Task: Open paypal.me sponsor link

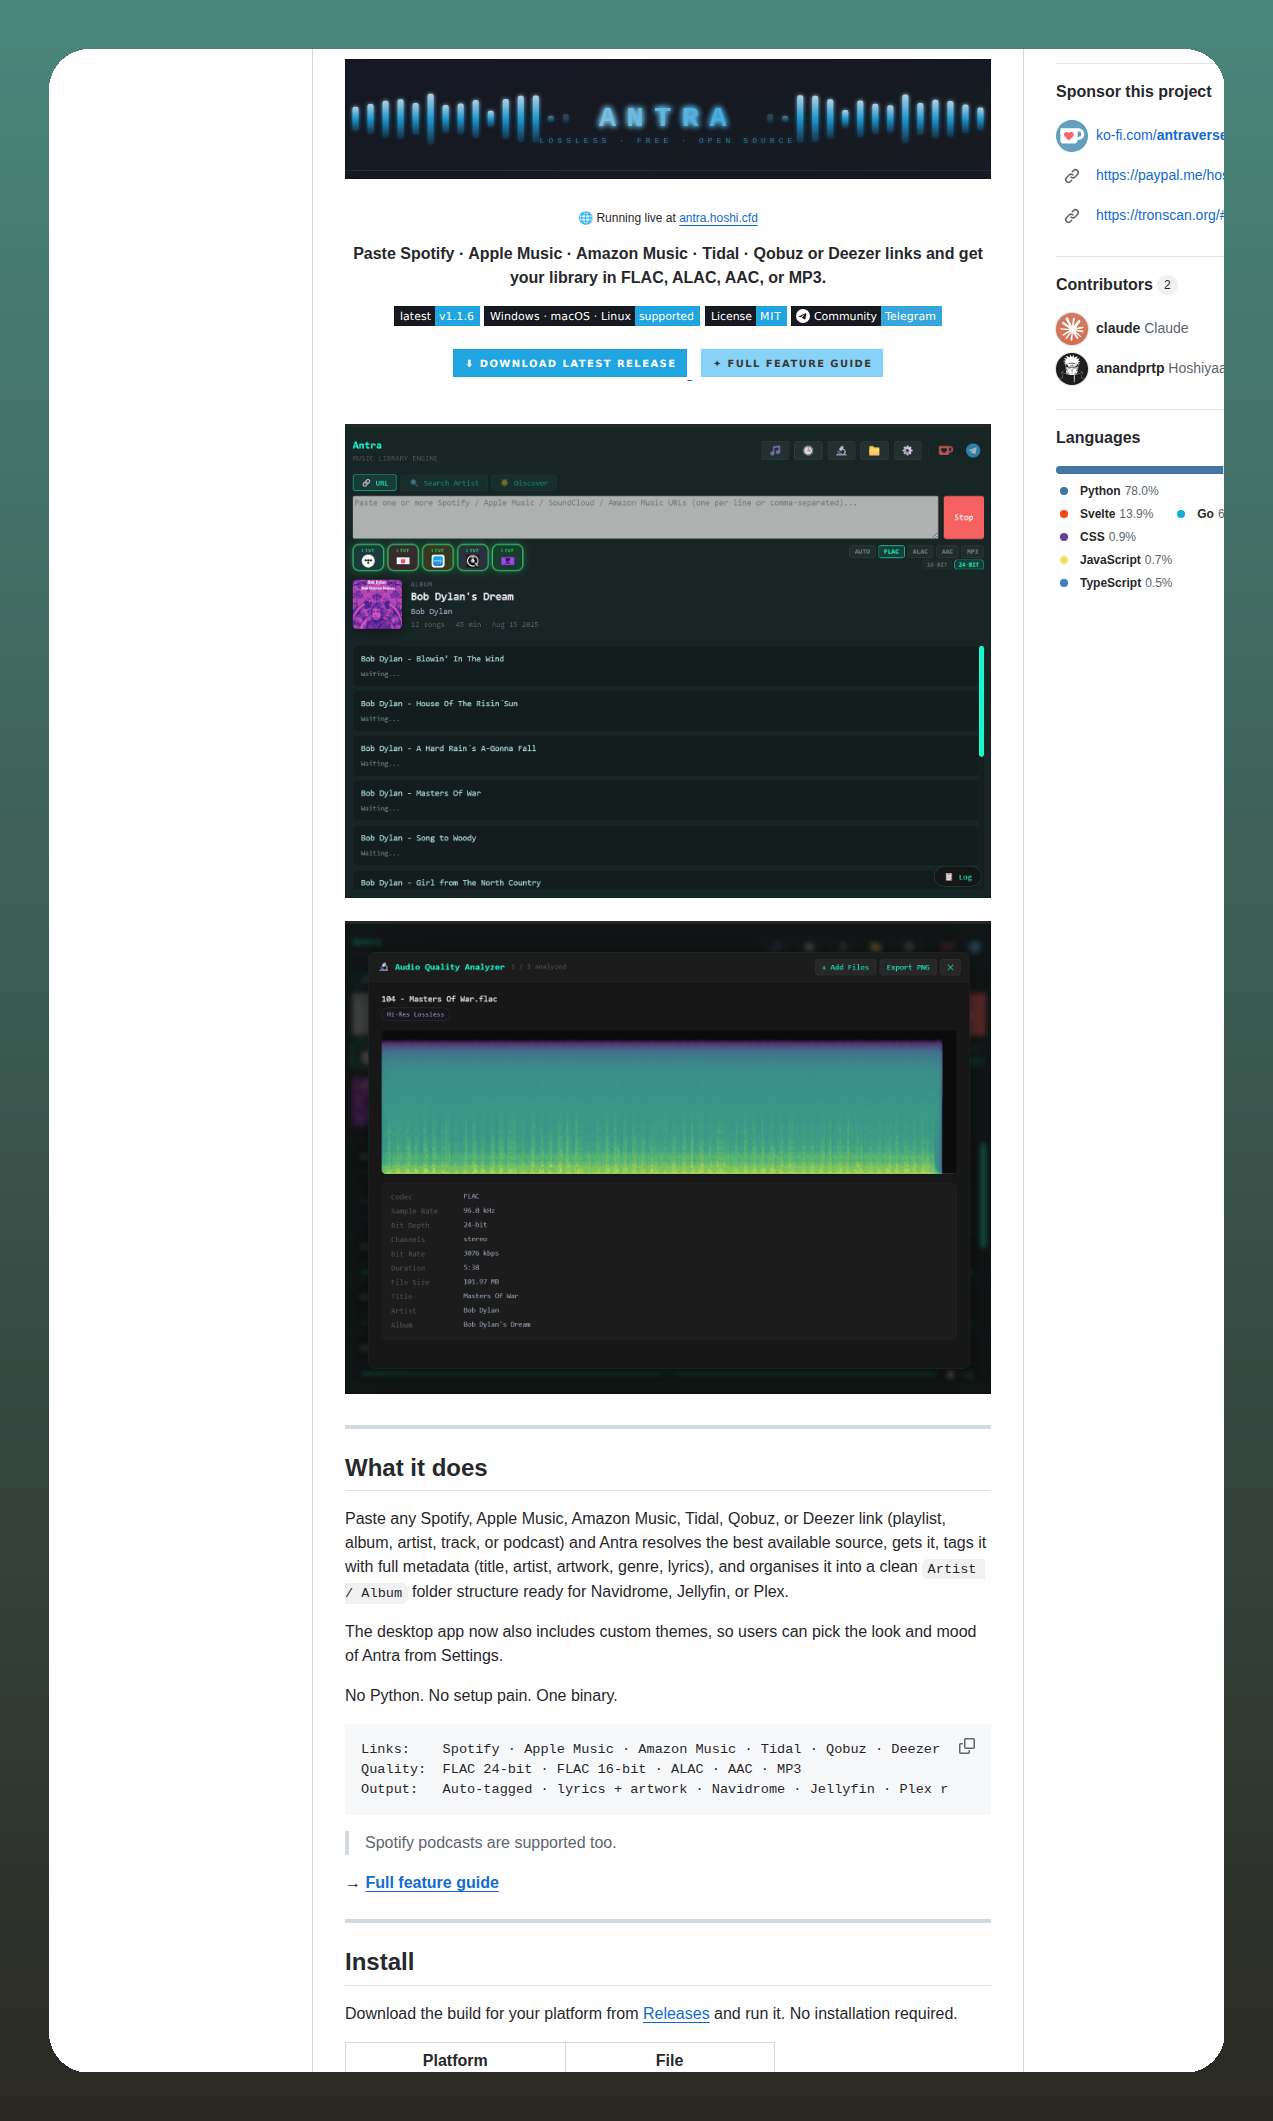Action: (1160, 175)
